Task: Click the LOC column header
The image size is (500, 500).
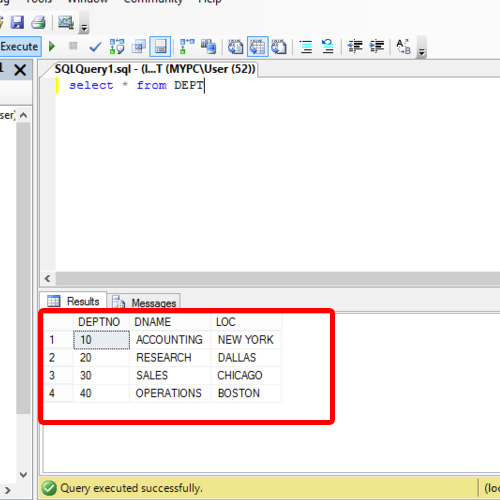Action: point(247,322)
